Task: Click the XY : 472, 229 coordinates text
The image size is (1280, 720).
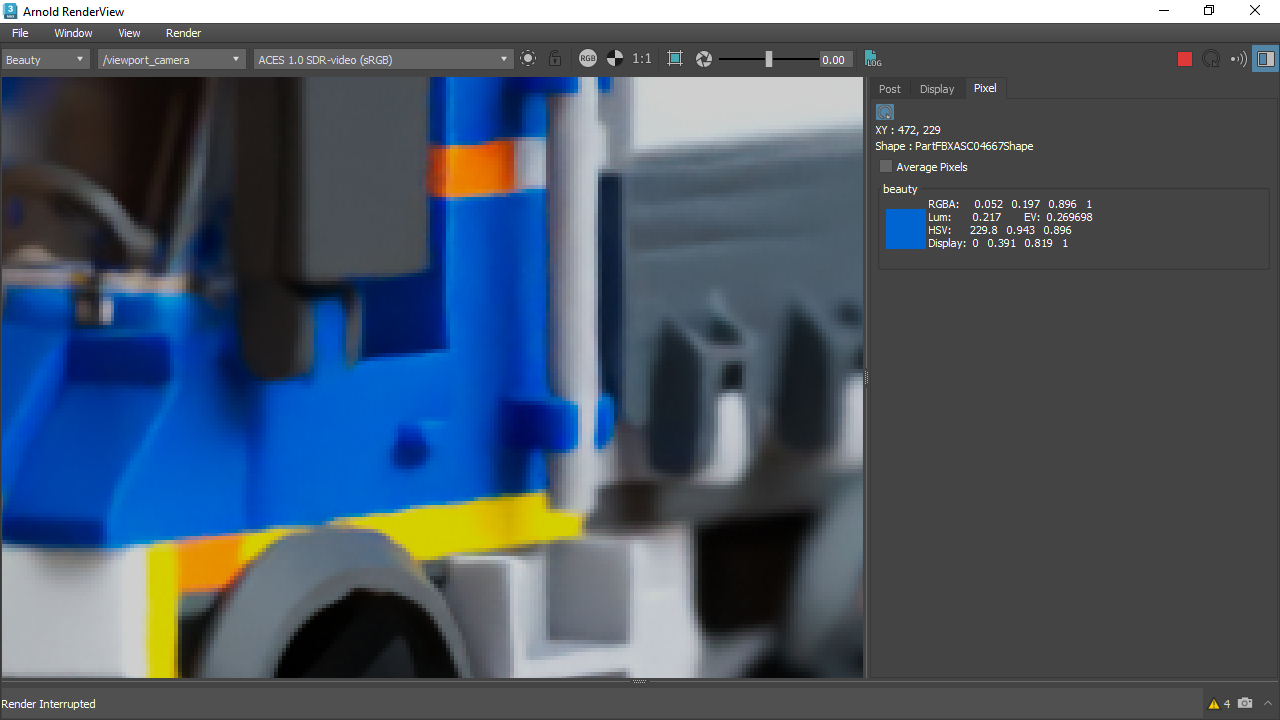Action: 908,130
